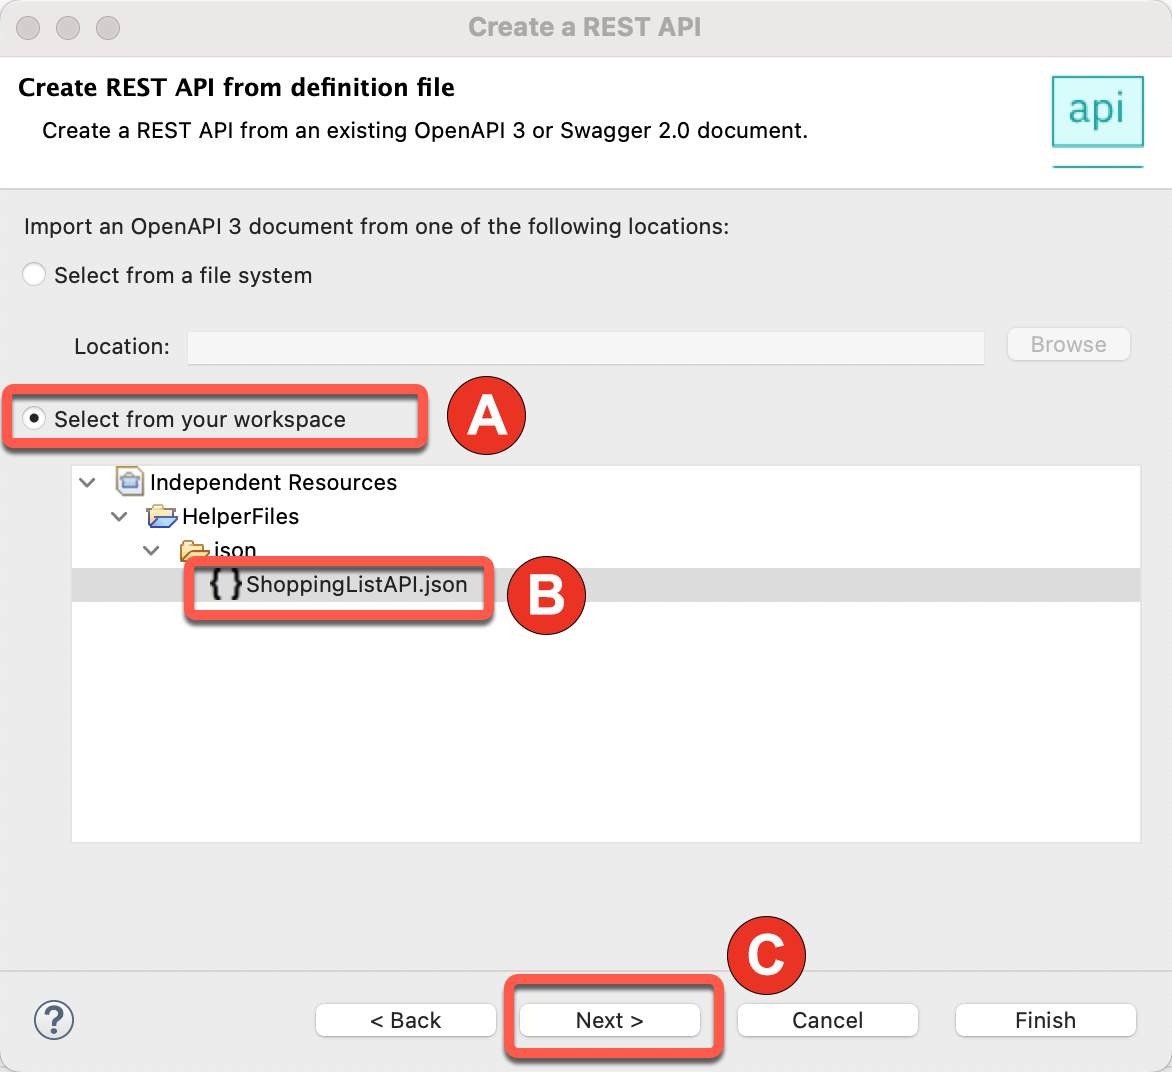
Task: Collapse the json folder node
Action: (x=151, y=550)
